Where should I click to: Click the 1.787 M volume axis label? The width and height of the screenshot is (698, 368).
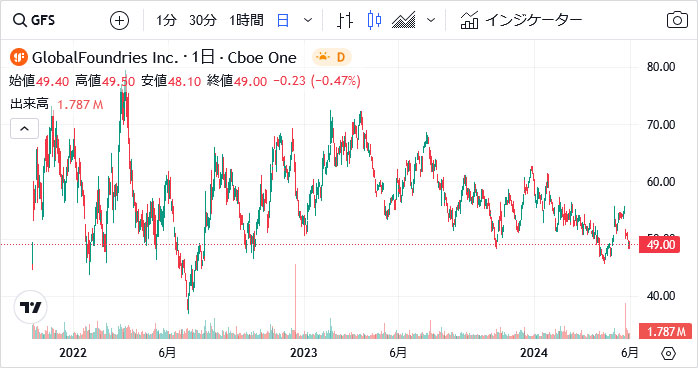point(665,332)
